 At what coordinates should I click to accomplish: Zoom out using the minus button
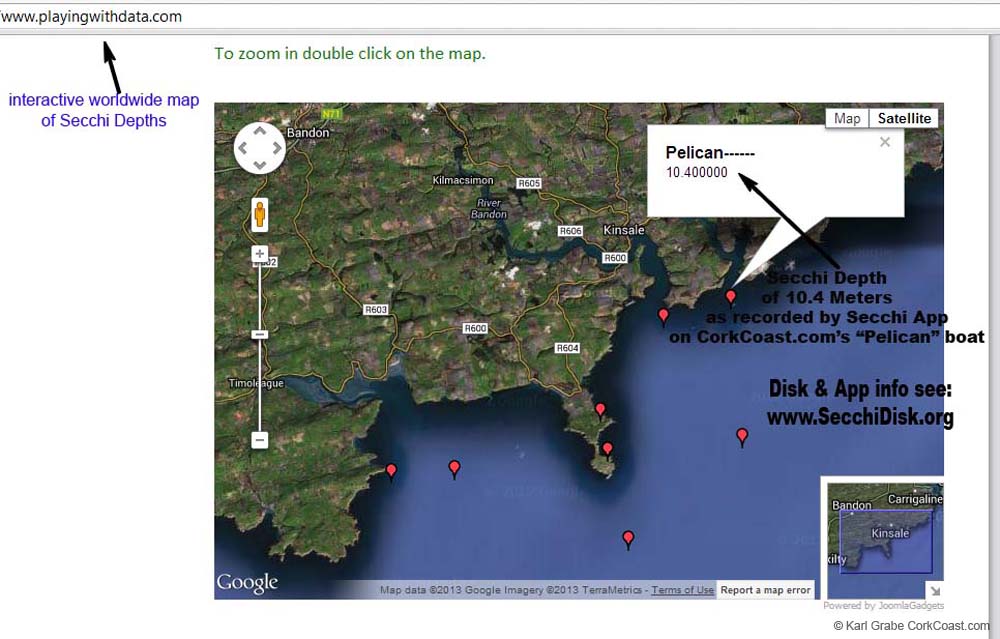260,440
